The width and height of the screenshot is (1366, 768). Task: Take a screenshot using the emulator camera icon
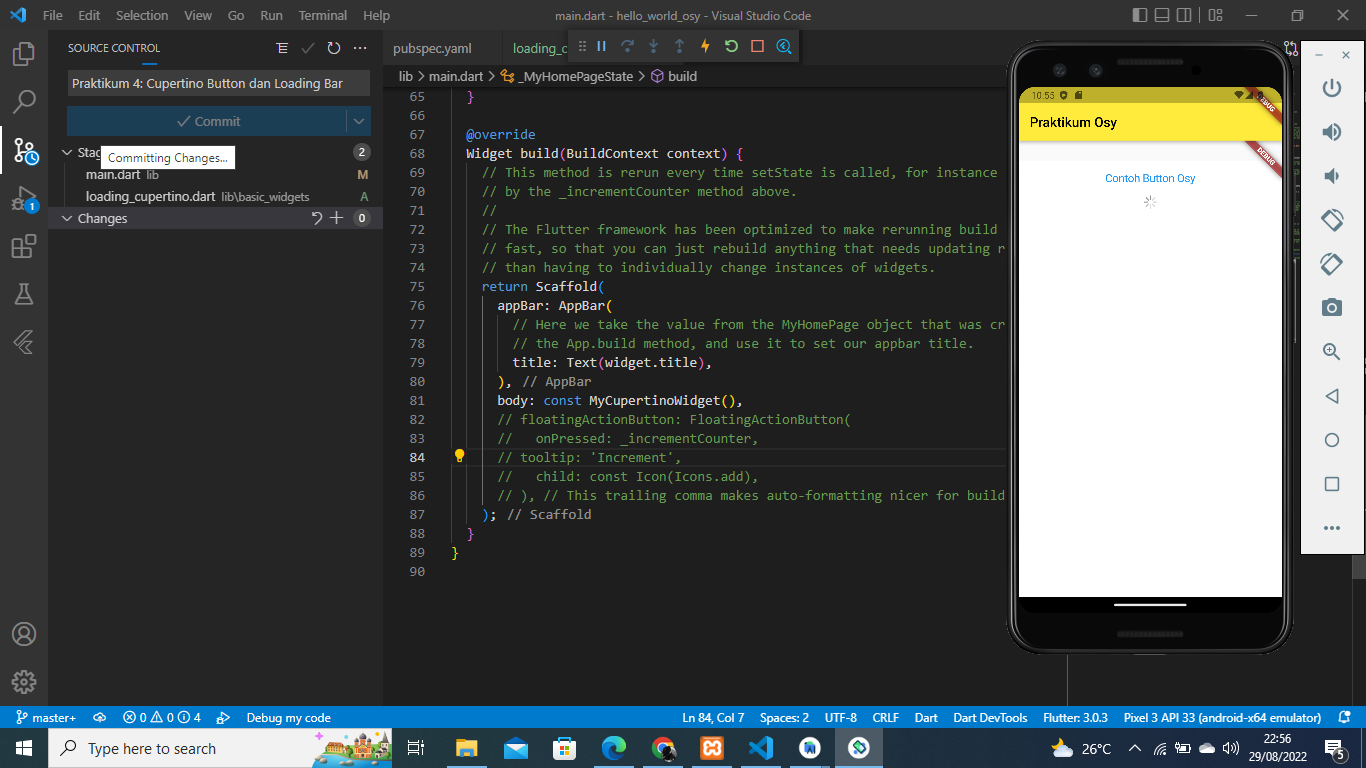pos(1331,308)
